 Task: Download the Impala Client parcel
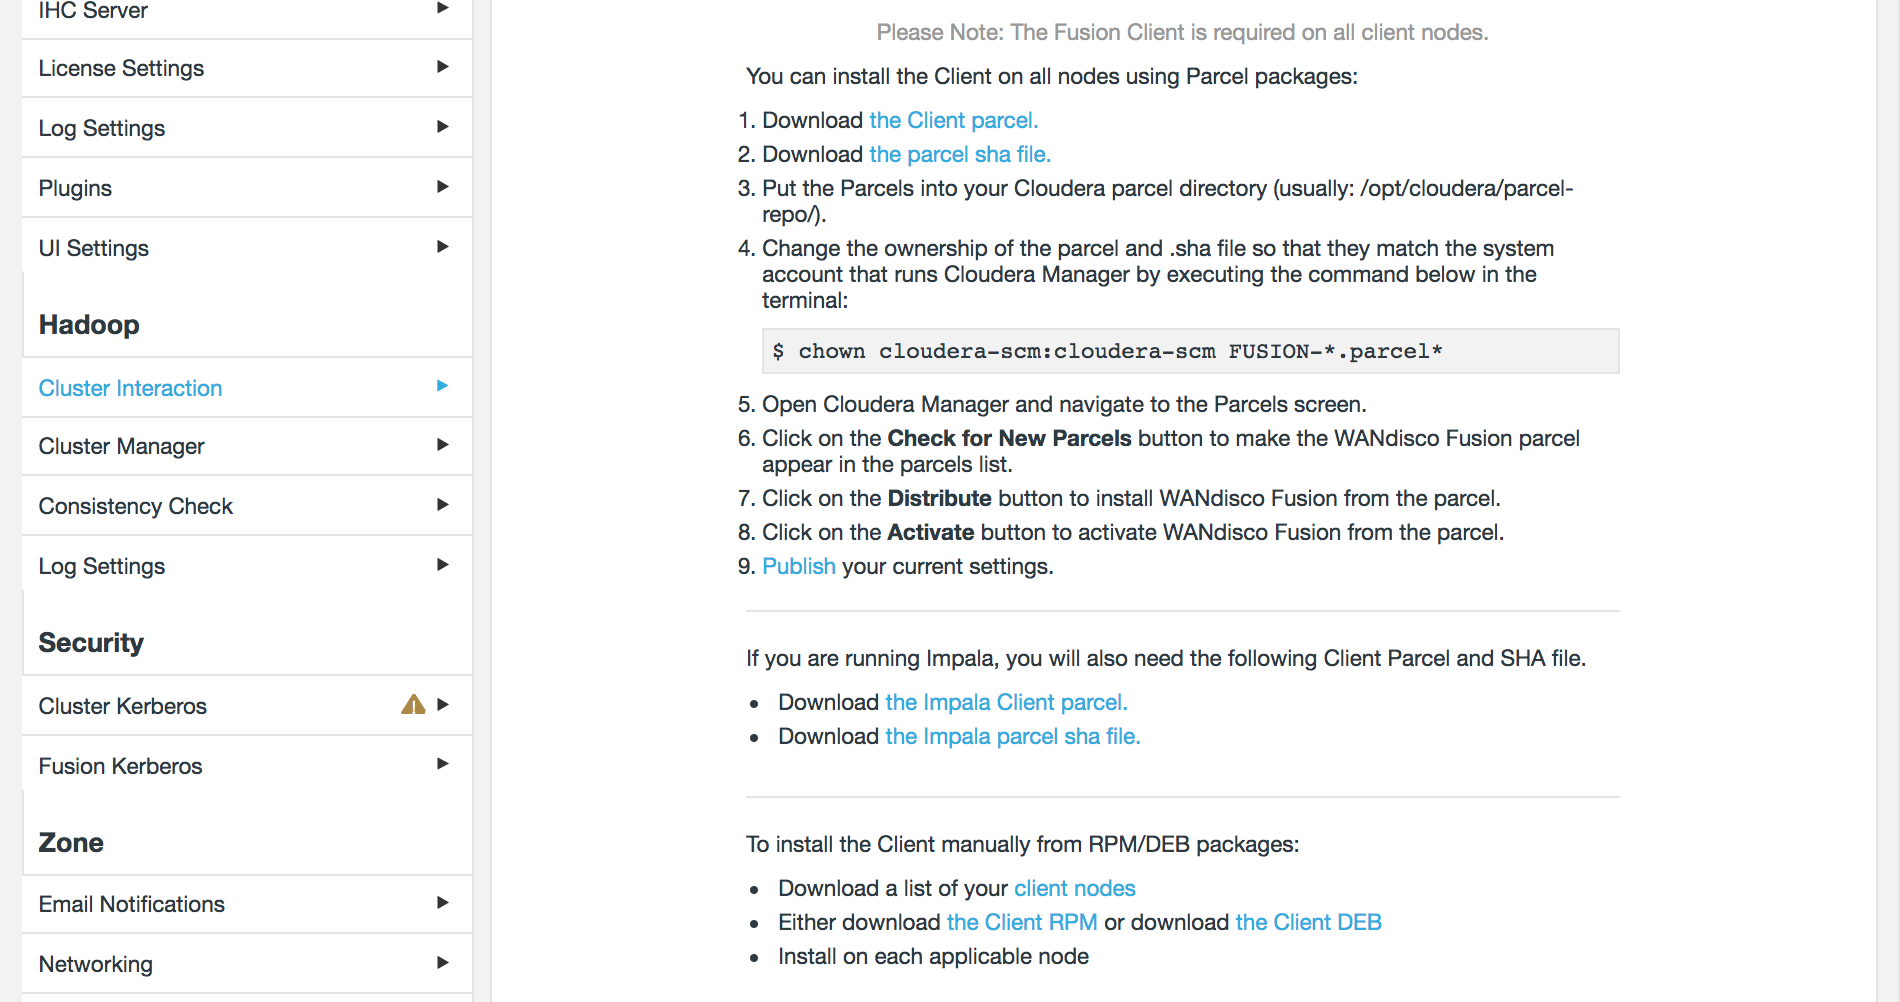pos(1005,702)
